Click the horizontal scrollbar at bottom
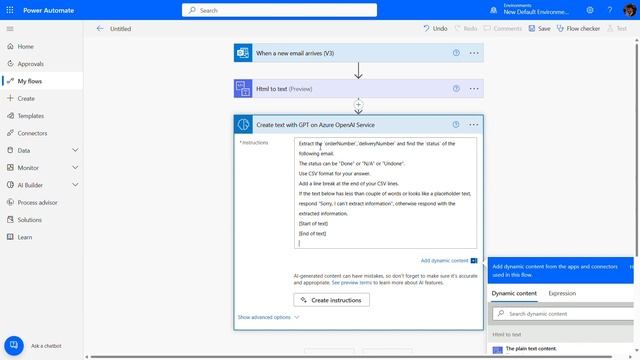This screenshot has width=640, height=360. pyautogui.click(x=351, y=357)
